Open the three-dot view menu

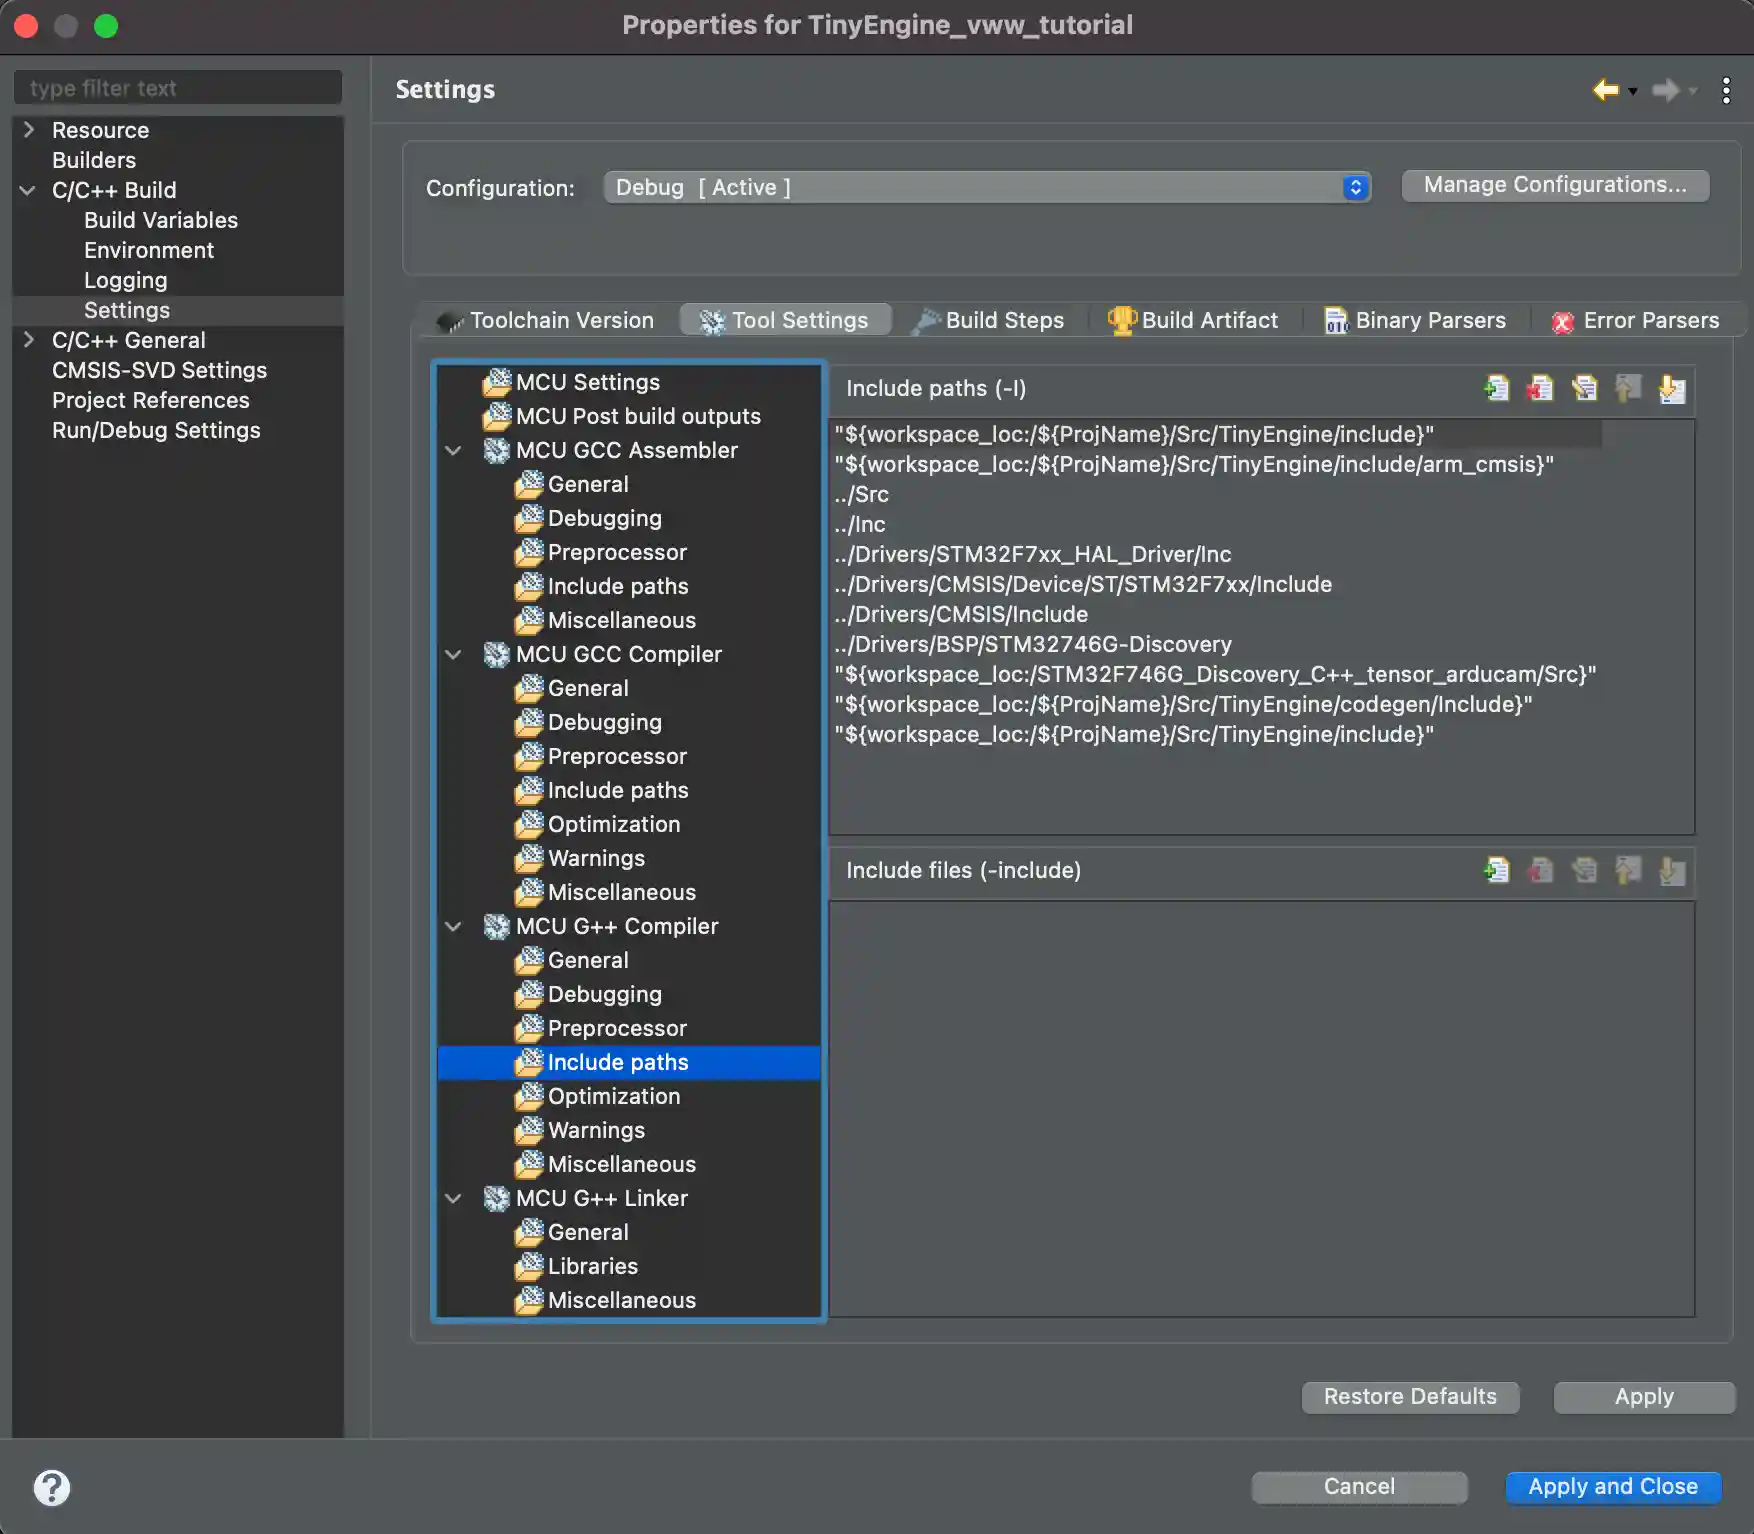pos(1726,89)
